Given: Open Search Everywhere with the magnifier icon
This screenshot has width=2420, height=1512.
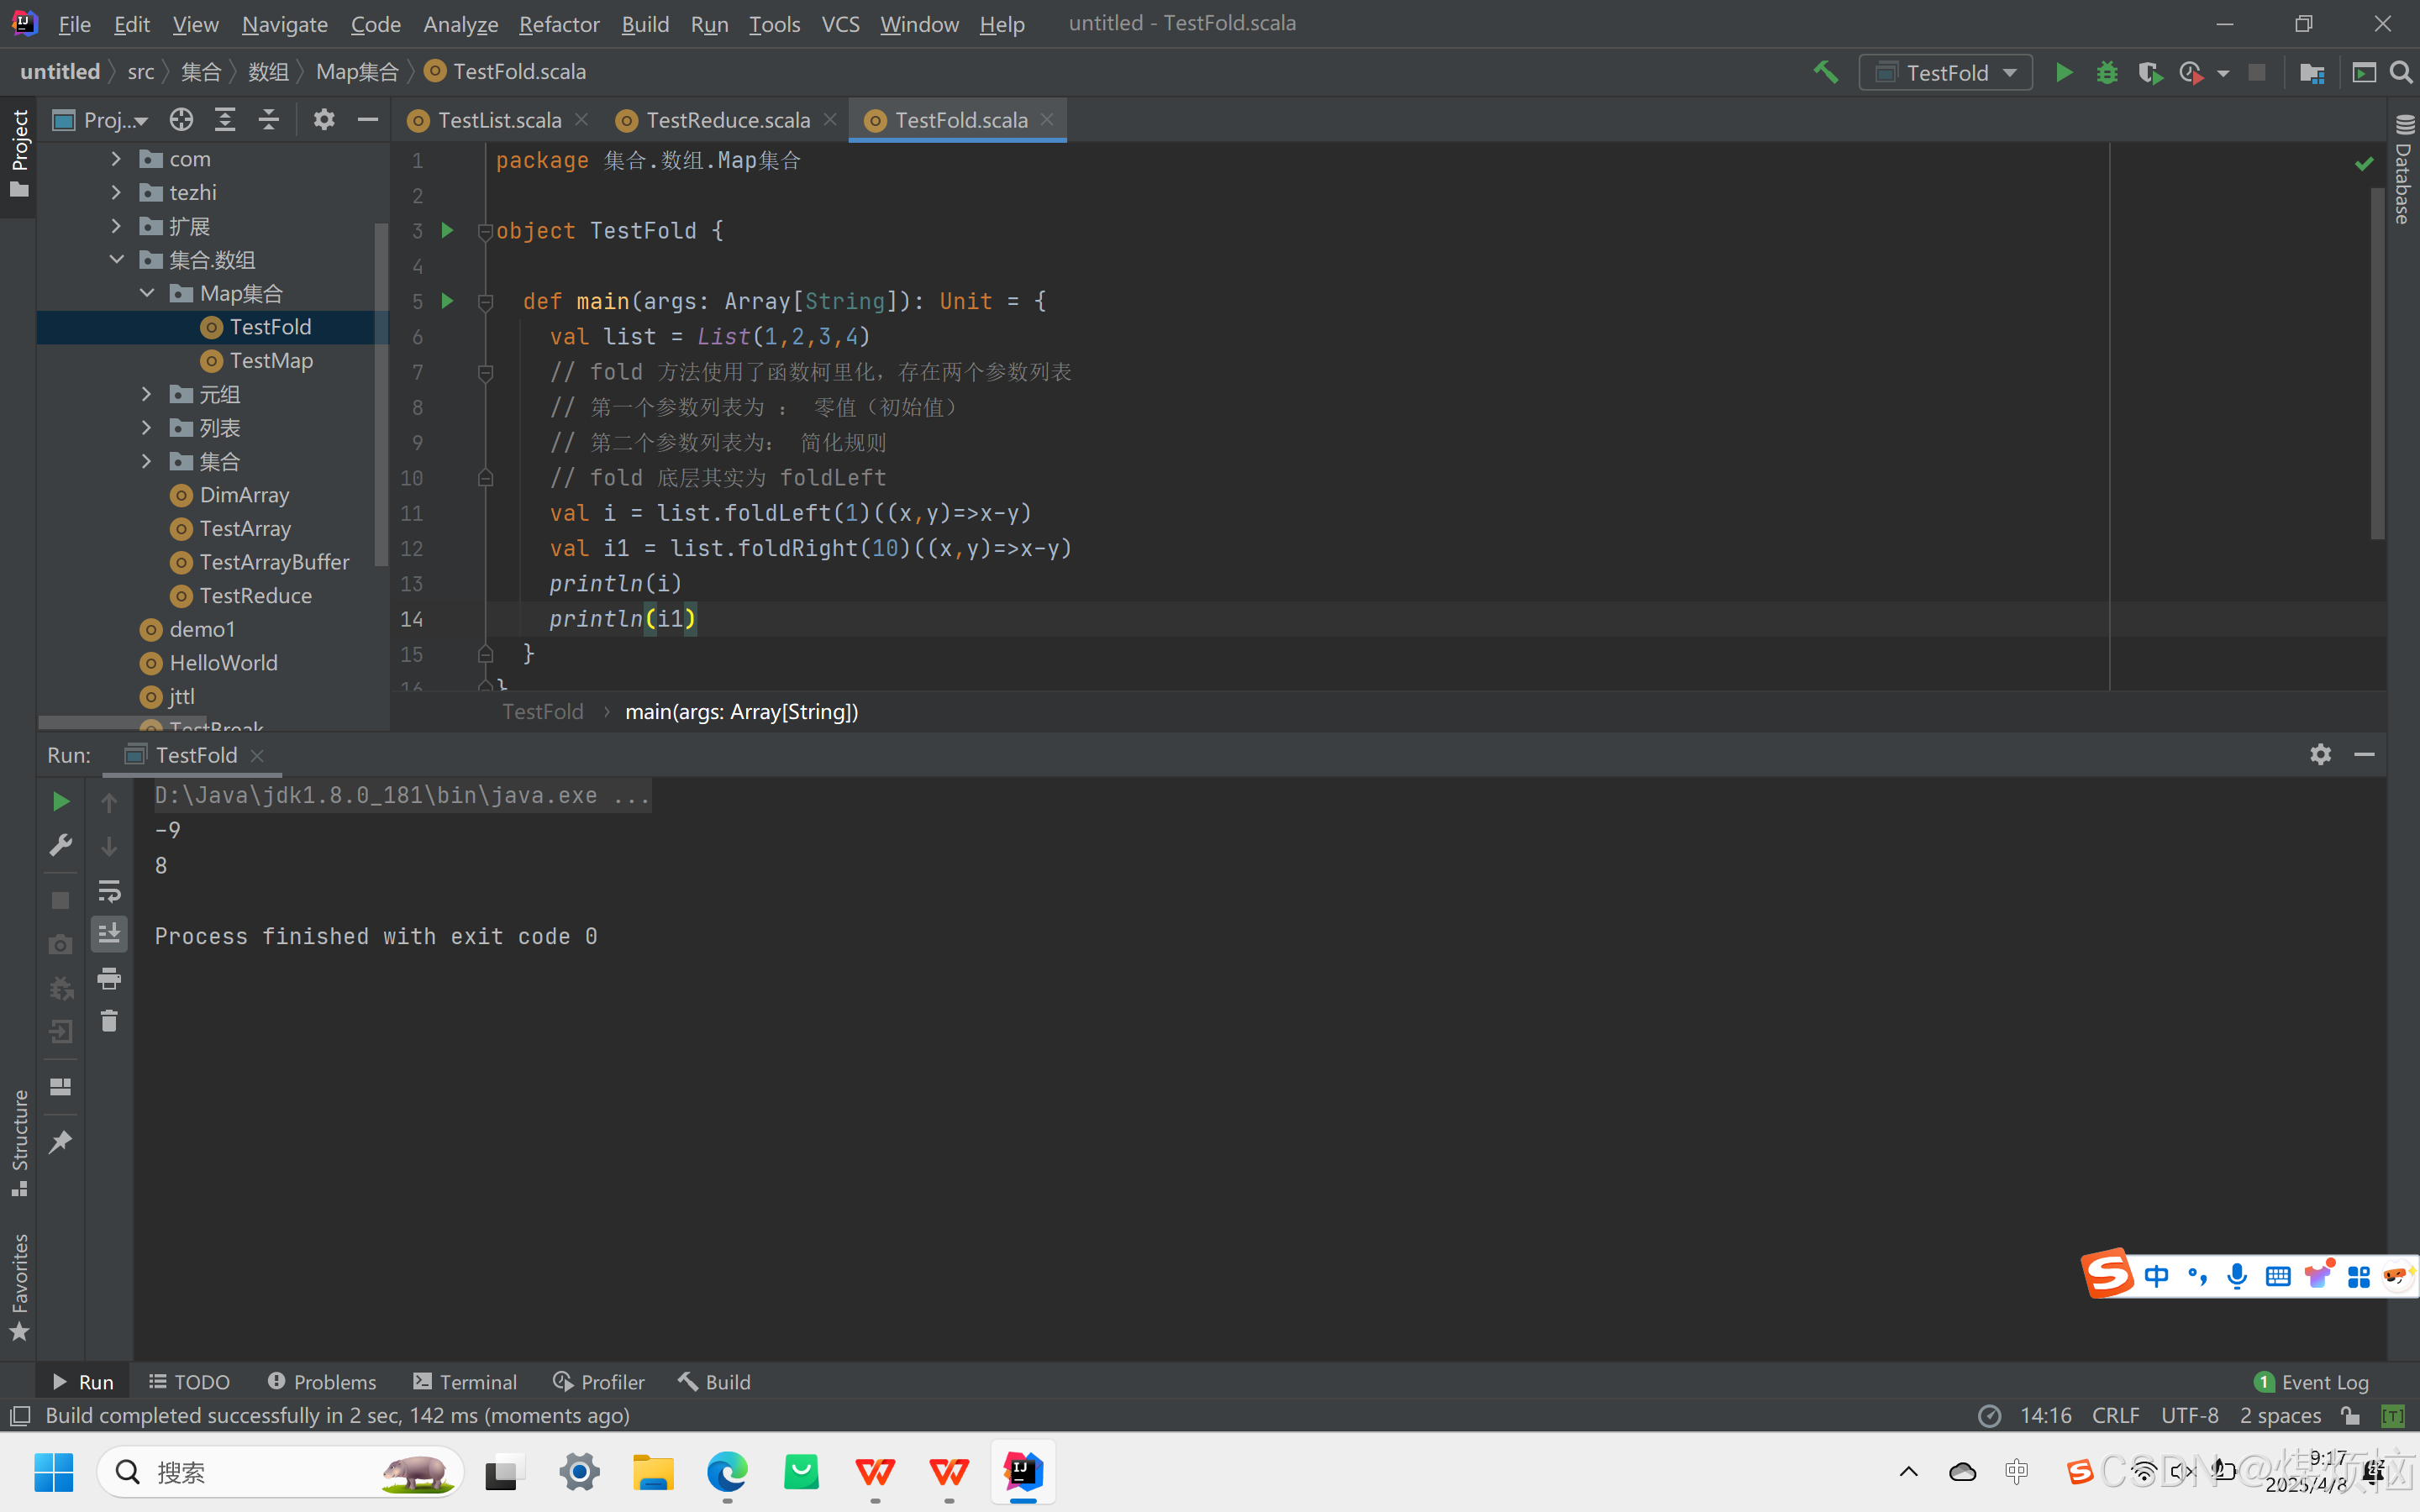Looking at the screenshot, I should pos(2401,72).
